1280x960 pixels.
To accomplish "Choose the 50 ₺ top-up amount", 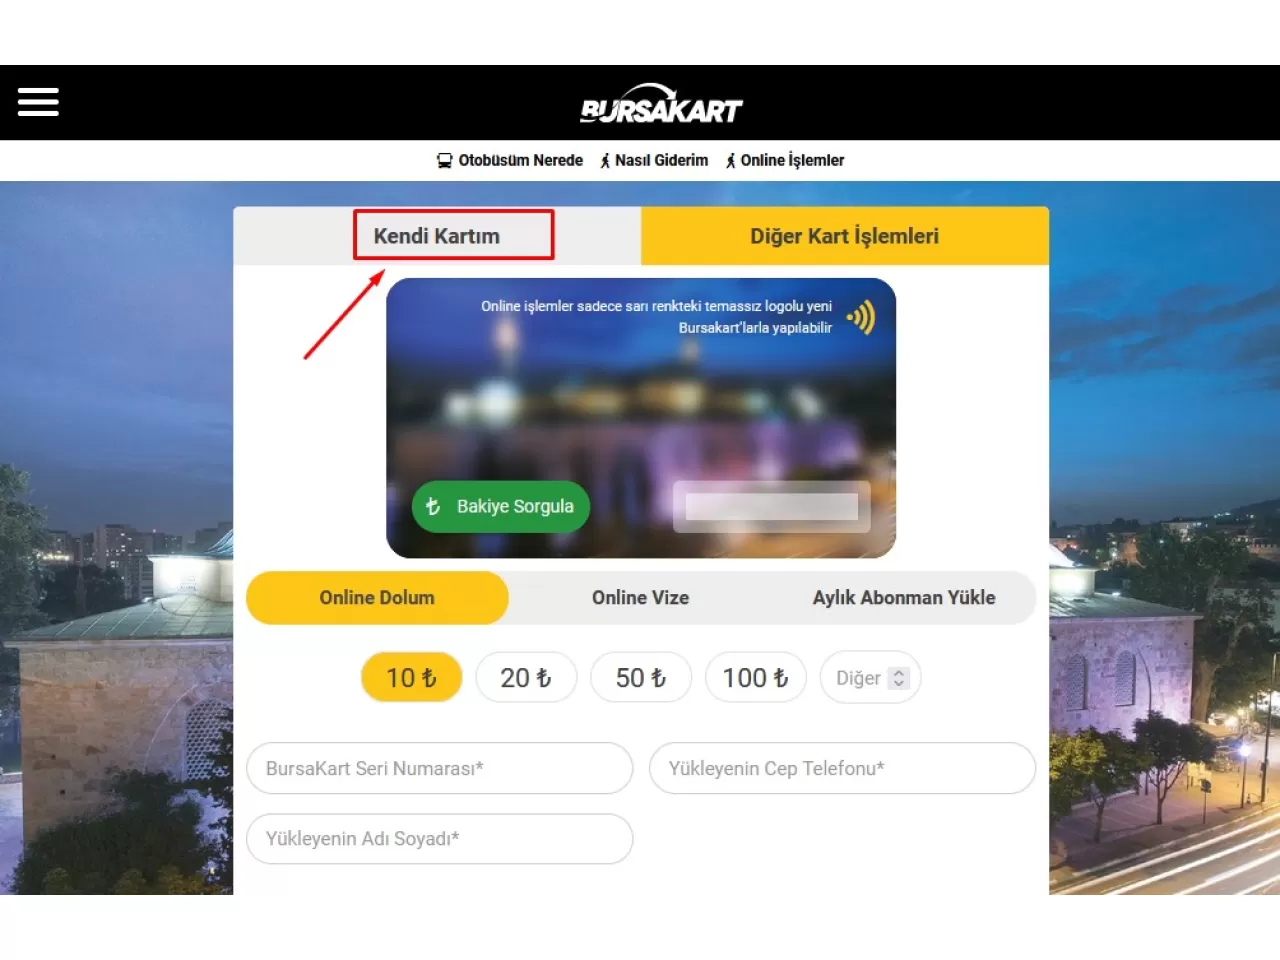I will pos(641,678).
